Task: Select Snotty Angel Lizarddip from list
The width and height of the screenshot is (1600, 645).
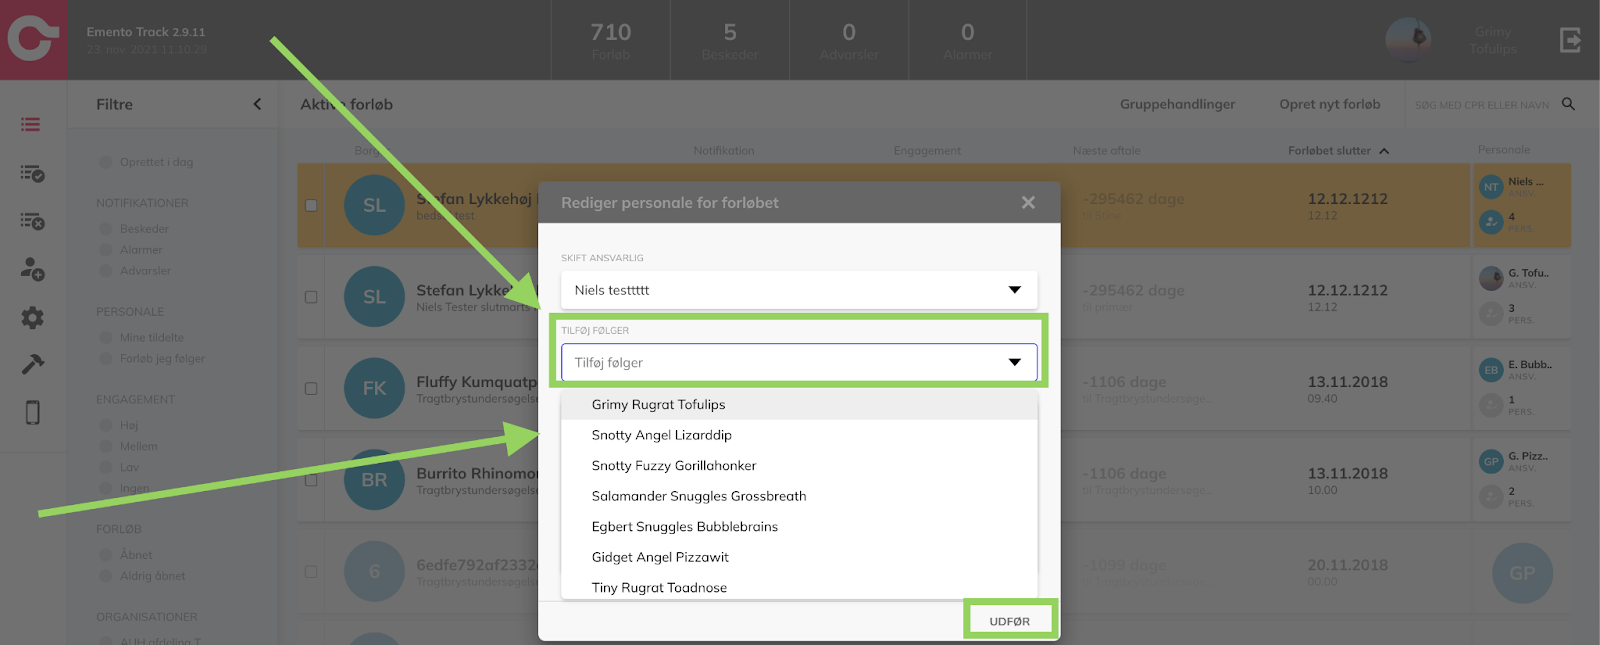Action: [661, 435]
